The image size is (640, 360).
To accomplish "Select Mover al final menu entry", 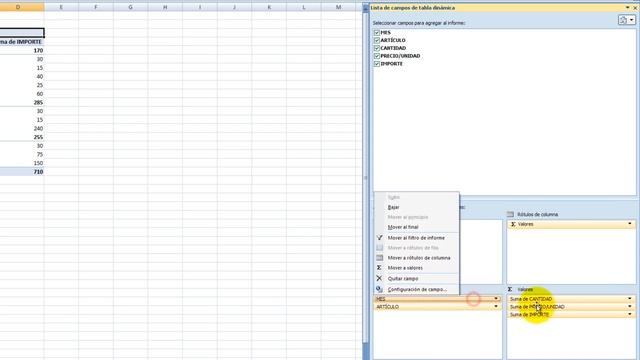I will 417,227.
